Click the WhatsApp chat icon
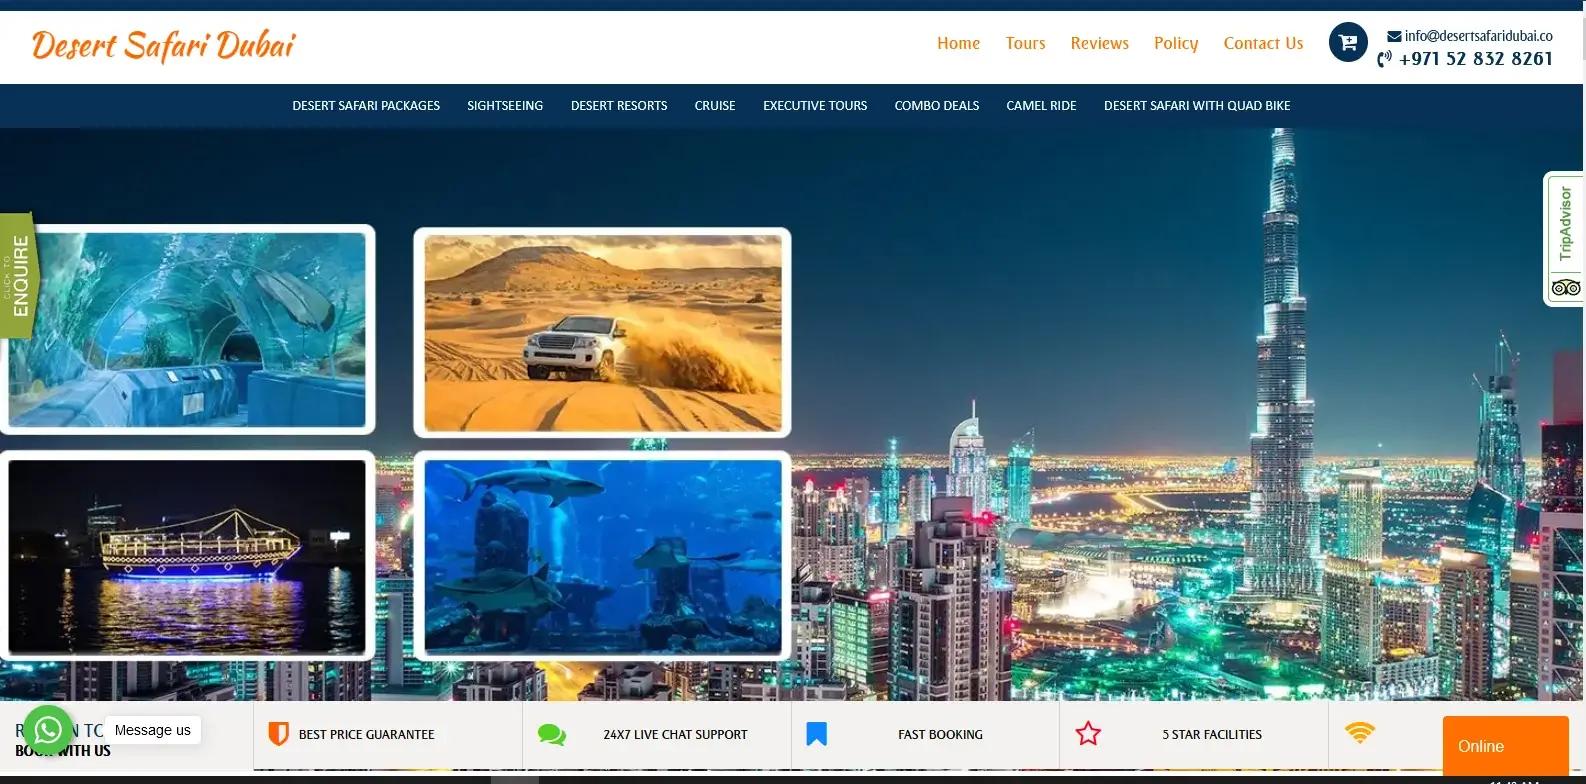The height and width of the screenshot is (784, 1586). [47, 730]
